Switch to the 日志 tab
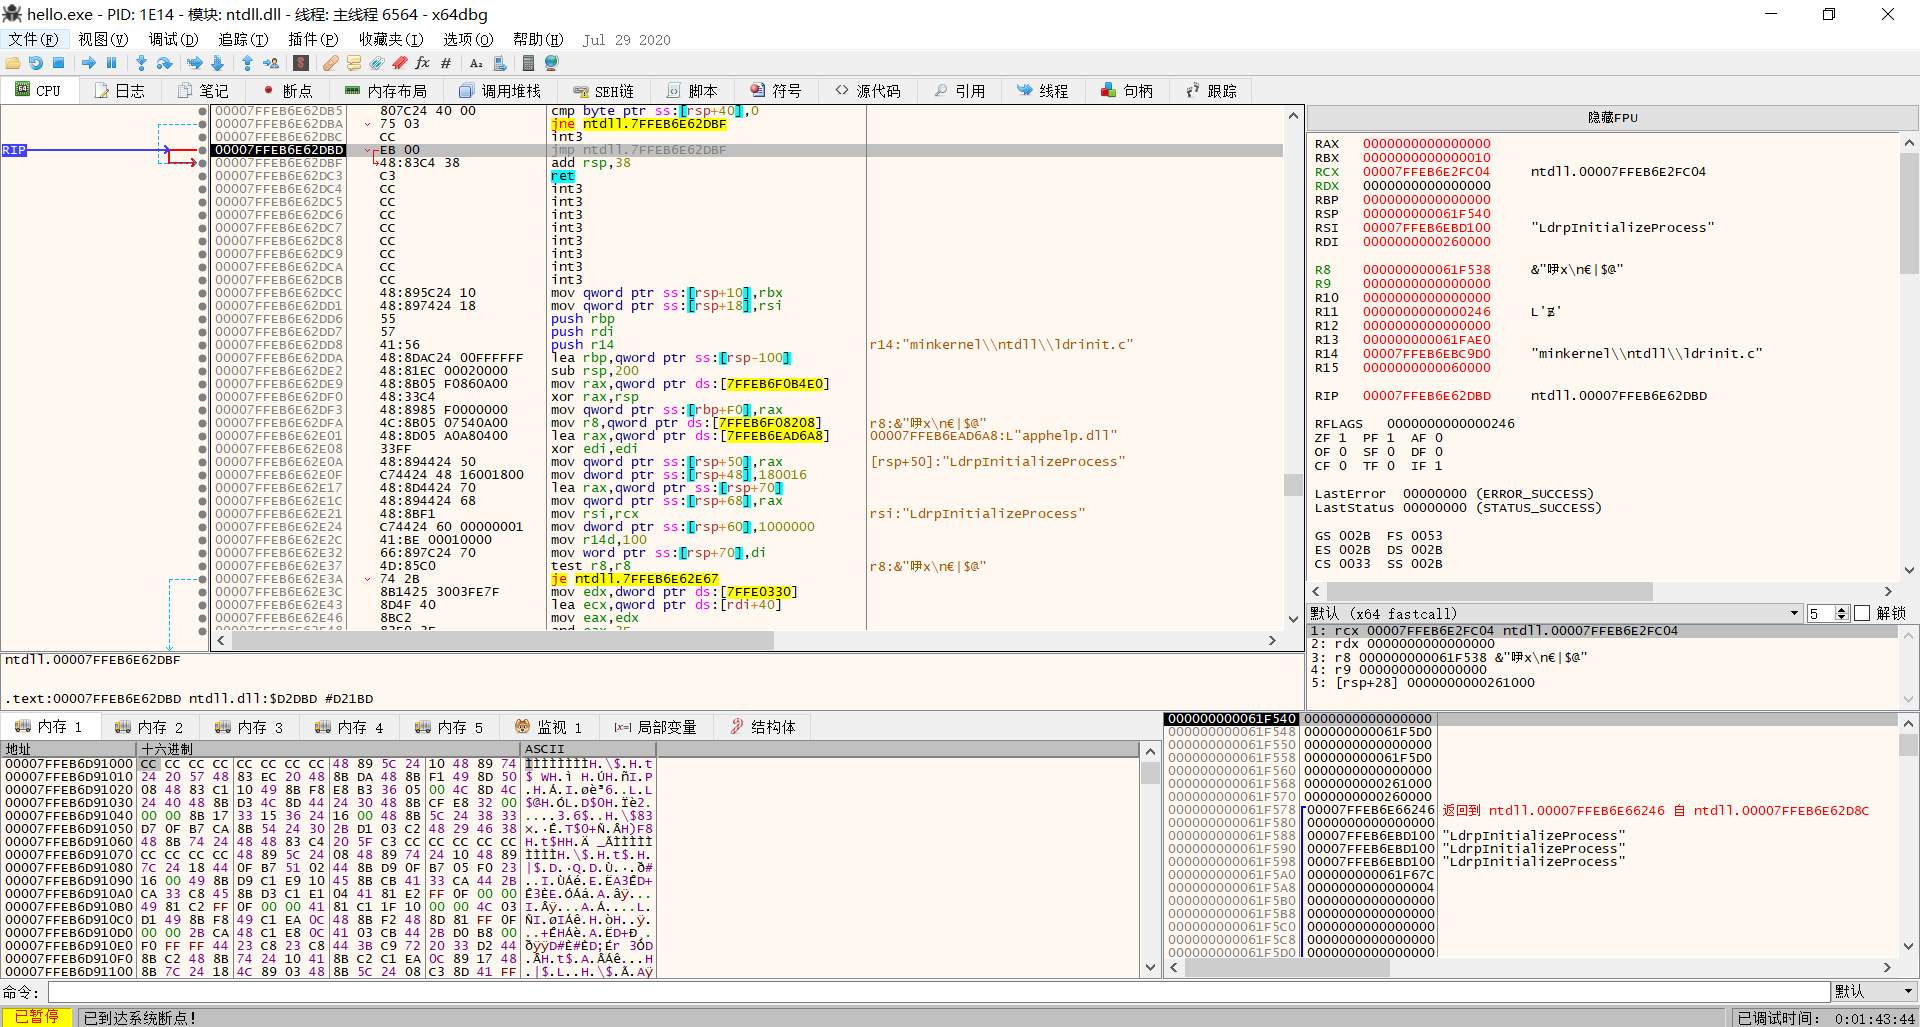The height and width of the screenshot is (1027, 1920). (x=119, y=91)
